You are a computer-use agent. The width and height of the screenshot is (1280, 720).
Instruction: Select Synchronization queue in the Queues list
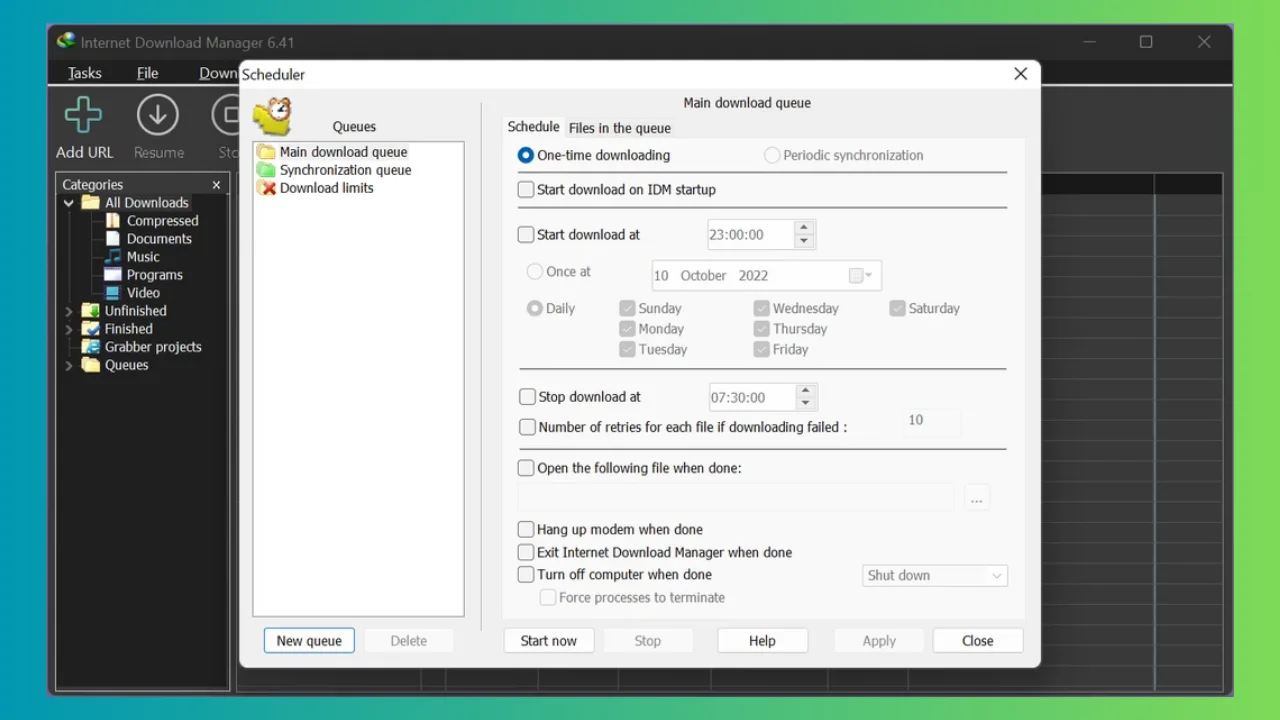[345, 170]
